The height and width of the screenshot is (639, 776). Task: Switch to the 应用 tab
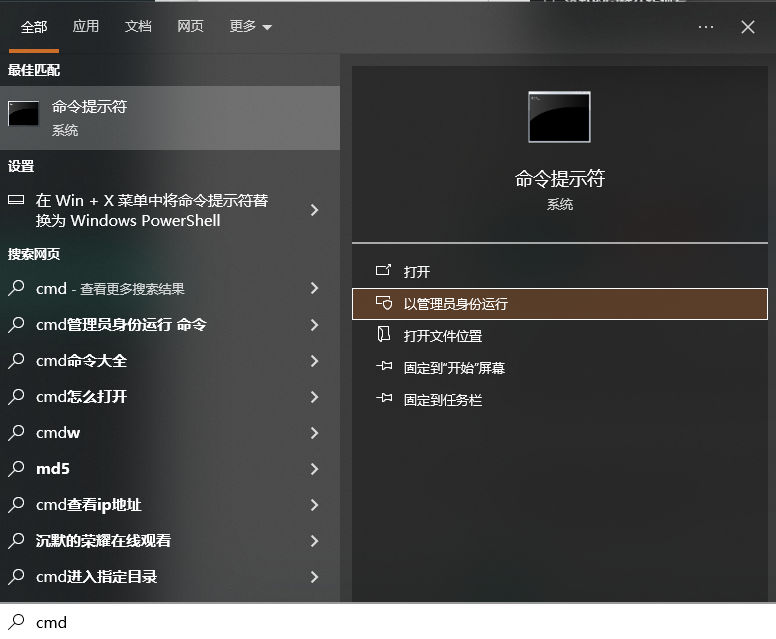(86, 26)
